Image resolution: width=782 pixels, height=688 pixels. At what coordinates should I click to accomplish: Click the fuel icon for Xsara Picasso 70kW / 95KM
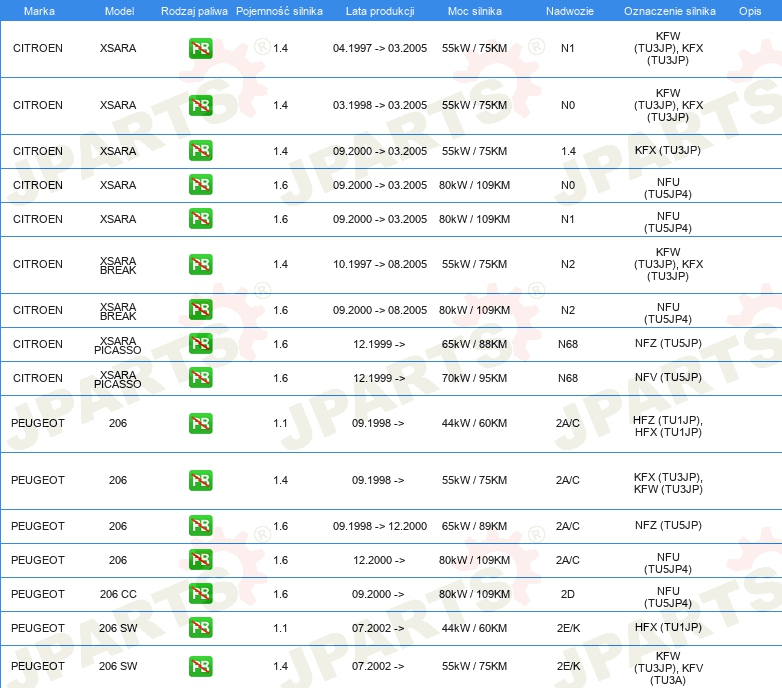point(200,378)
